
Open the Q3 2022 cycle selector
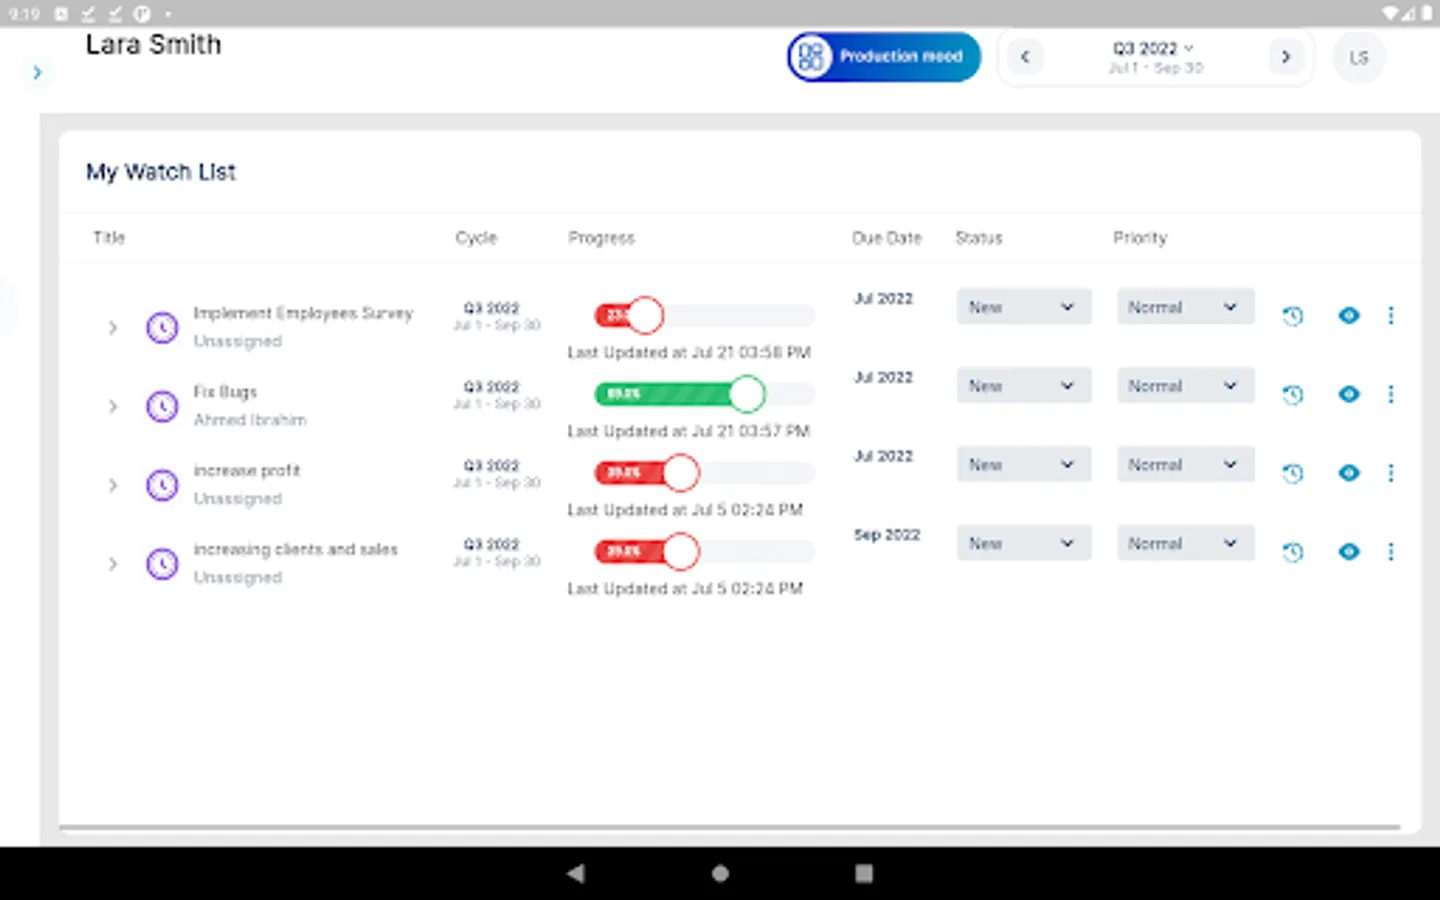[1155, 57]
